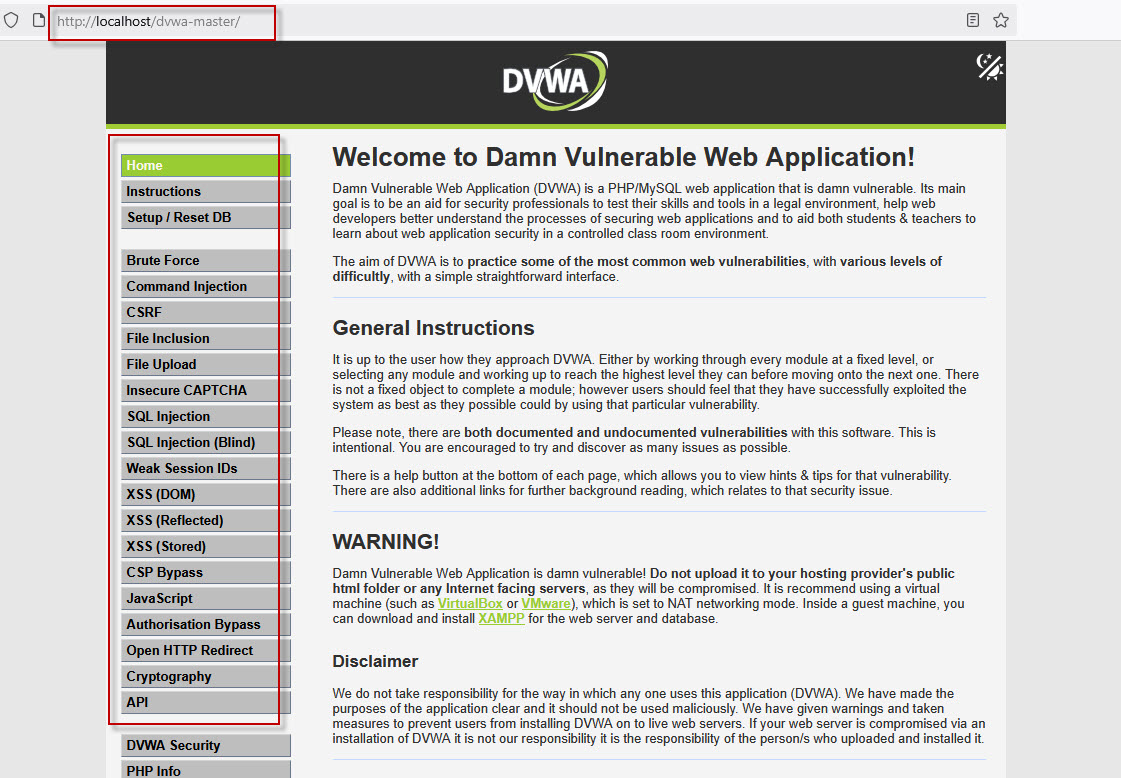Go to Setup / Reset DB
1121x778 pixels.
[x=206, y=217]
